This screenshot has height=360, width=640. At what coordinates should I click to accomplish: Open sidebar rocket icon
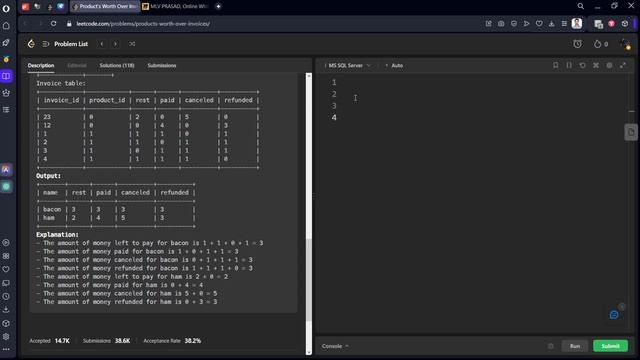[x=6, y=42]
